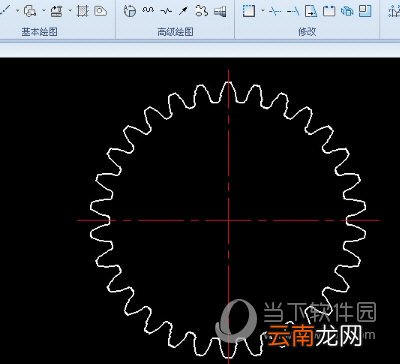Click the 高级绘图 panel label

(175, 32)
